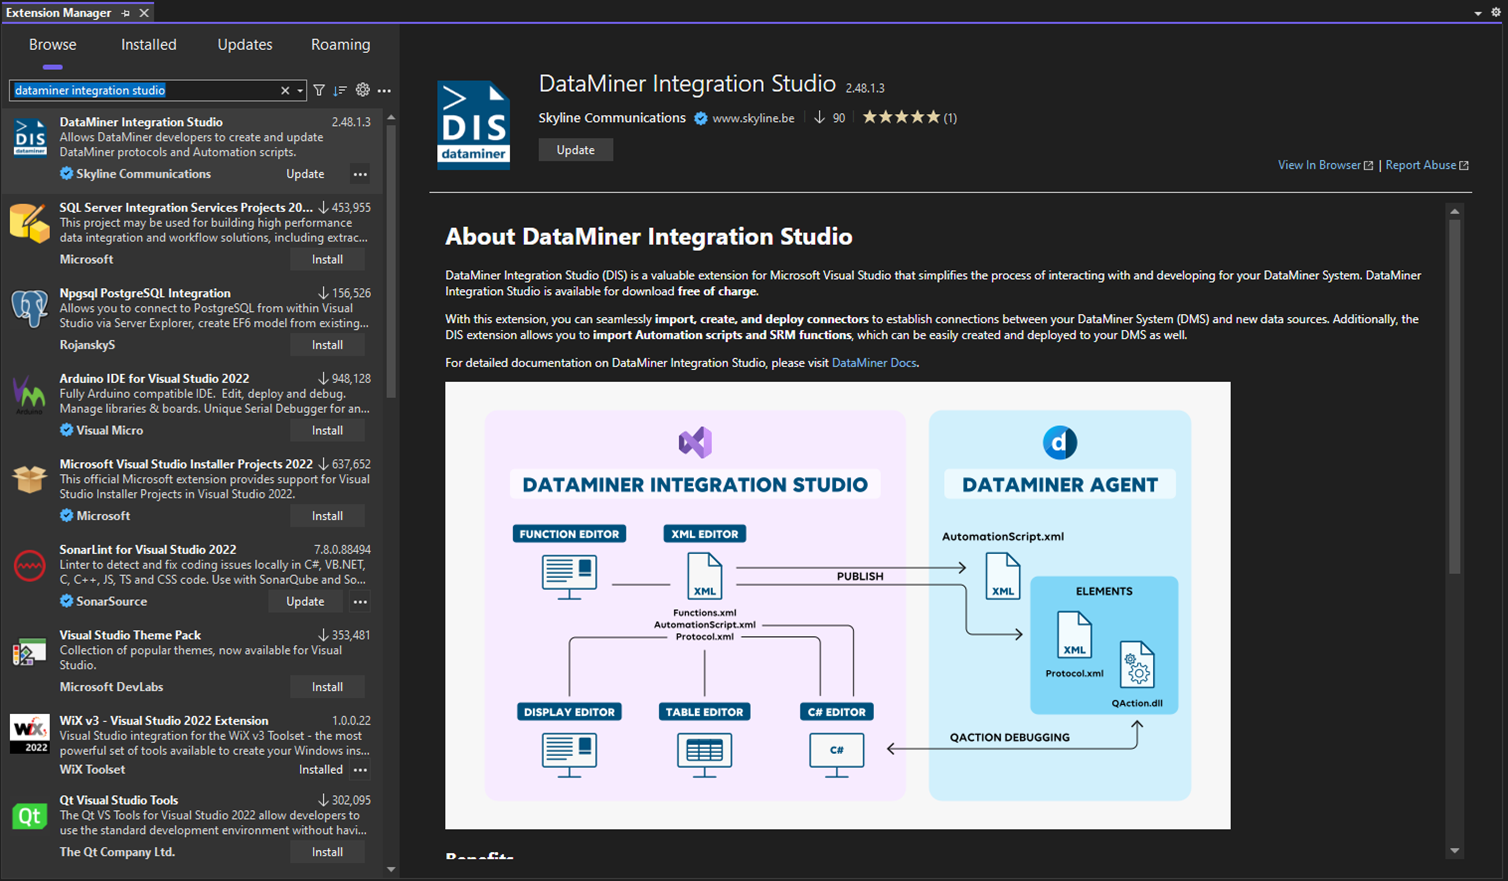Open the www.skyline.be link
This screenshot has height=881, width=1508.
click(753, 118)
